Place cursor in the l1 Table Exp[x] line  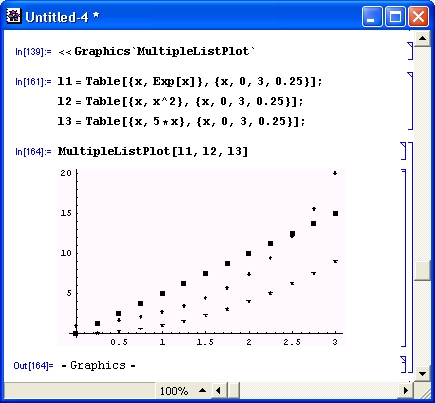189,81
